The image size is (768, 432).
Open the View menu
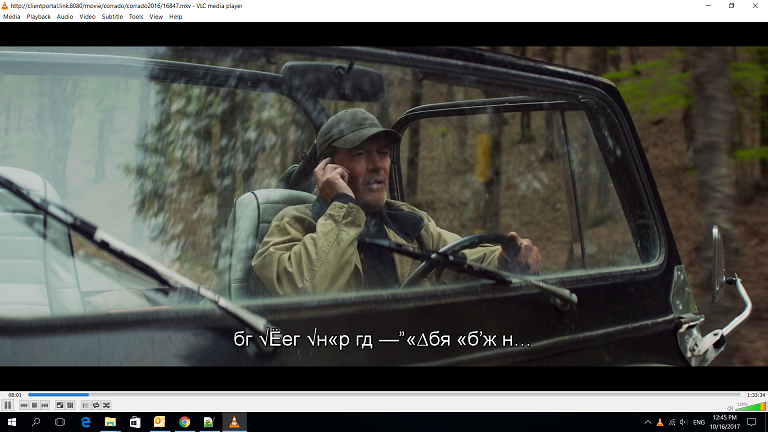pos(156,17)
